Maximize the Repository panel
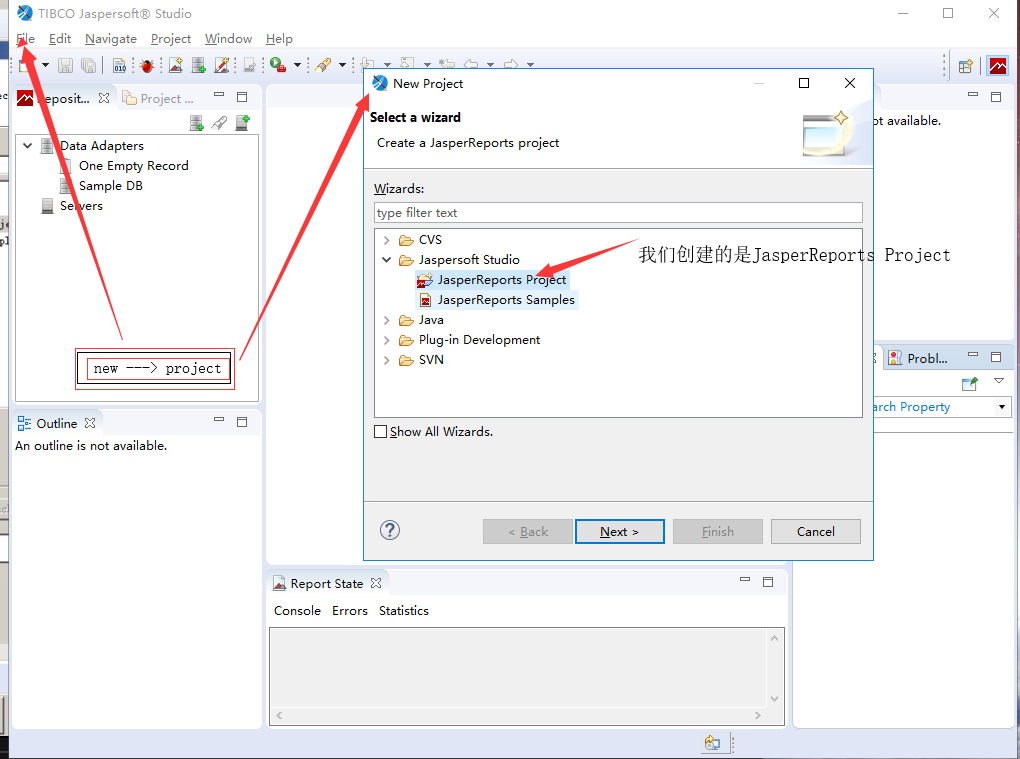The width and height of the screenshot is (1020, 759). pos(242,97)
